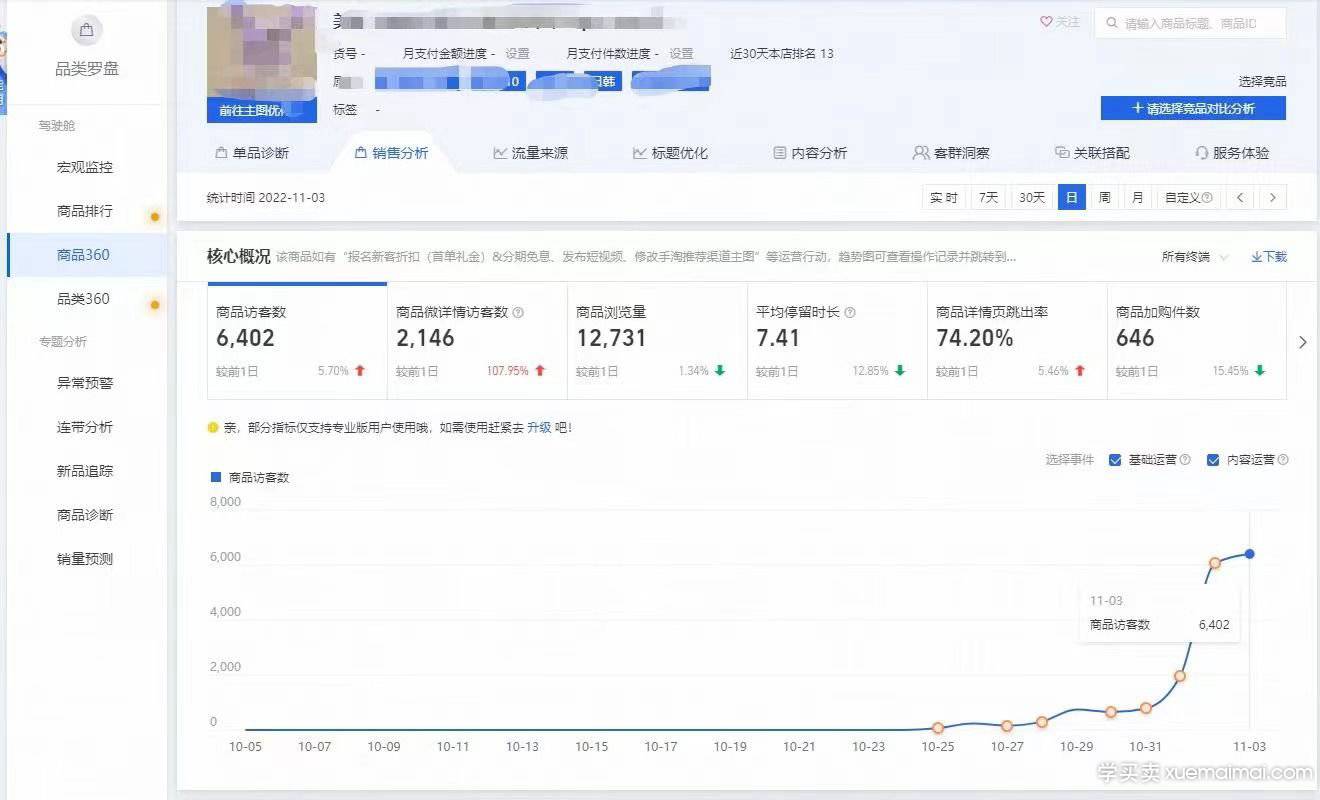1320x800 pixels.
Task: Open 商品360 in sidebar
Action: pos(85,255)
